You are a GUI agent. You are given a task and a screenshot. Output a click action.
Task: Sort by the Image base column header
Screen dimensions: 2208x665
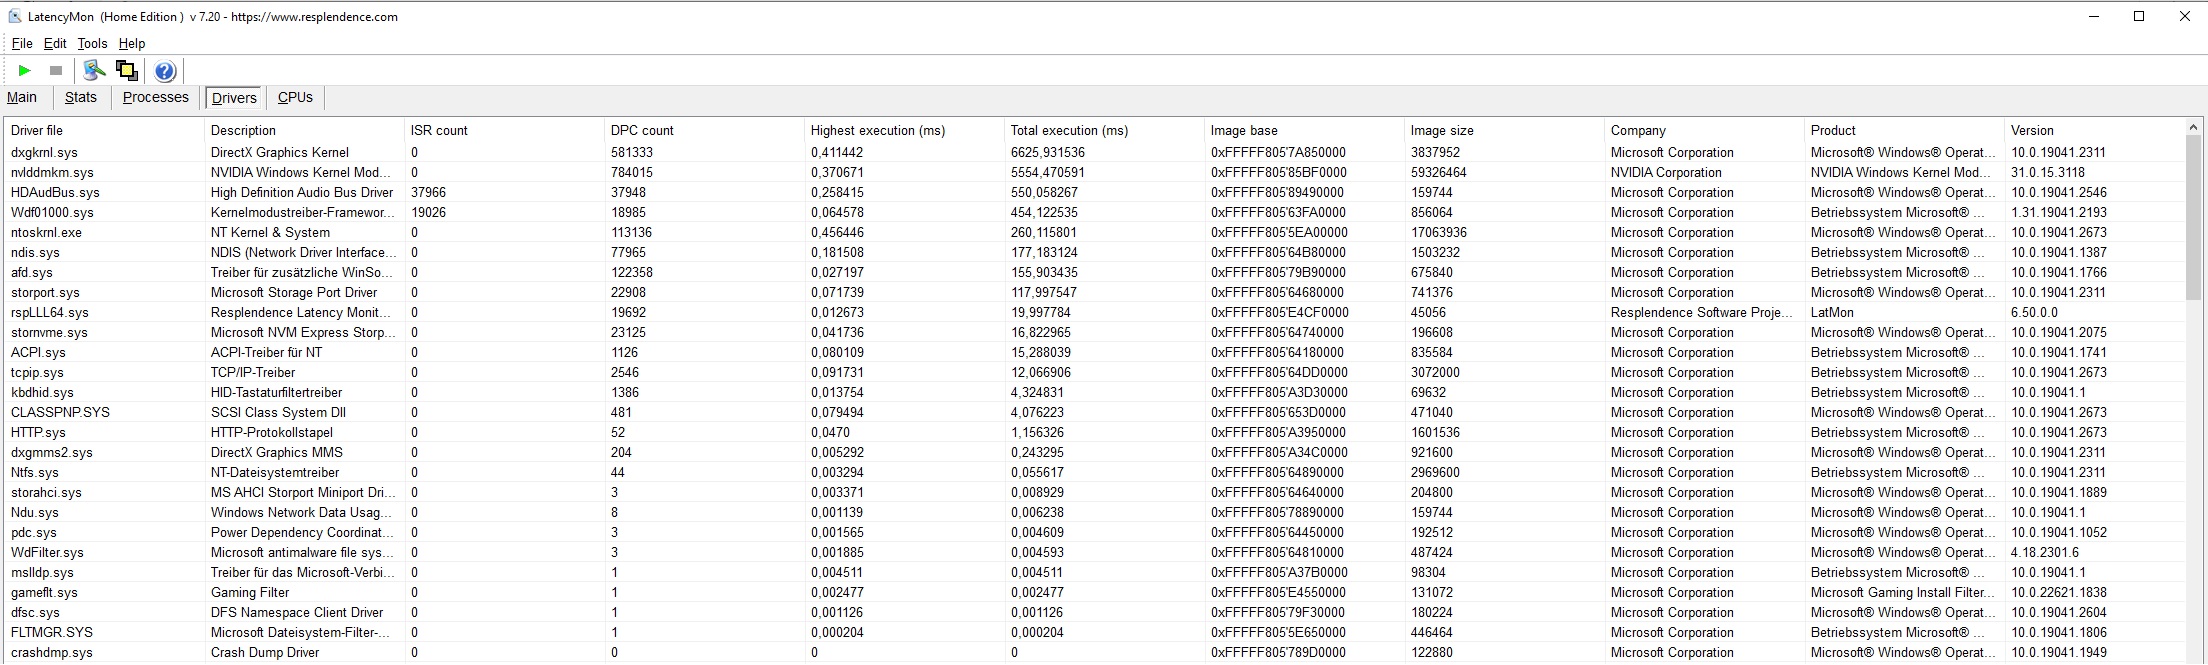click(1304, 130)
